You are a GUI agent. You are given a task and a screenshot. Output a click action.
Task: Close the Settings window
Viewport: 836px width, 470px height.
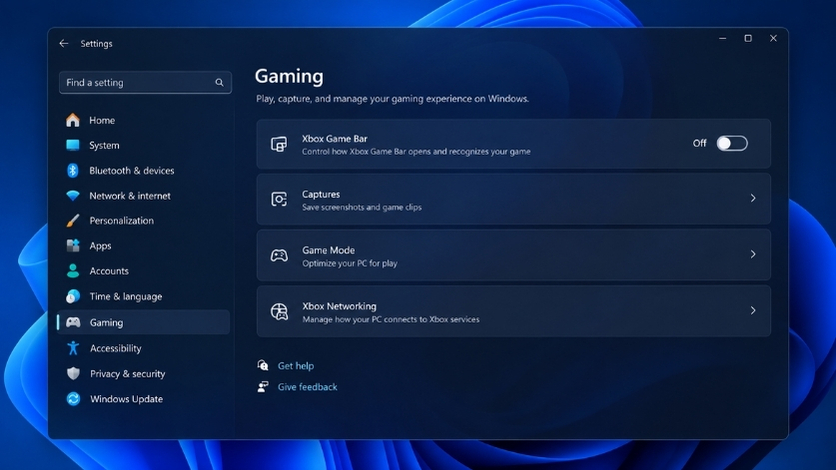click(773, 38)
